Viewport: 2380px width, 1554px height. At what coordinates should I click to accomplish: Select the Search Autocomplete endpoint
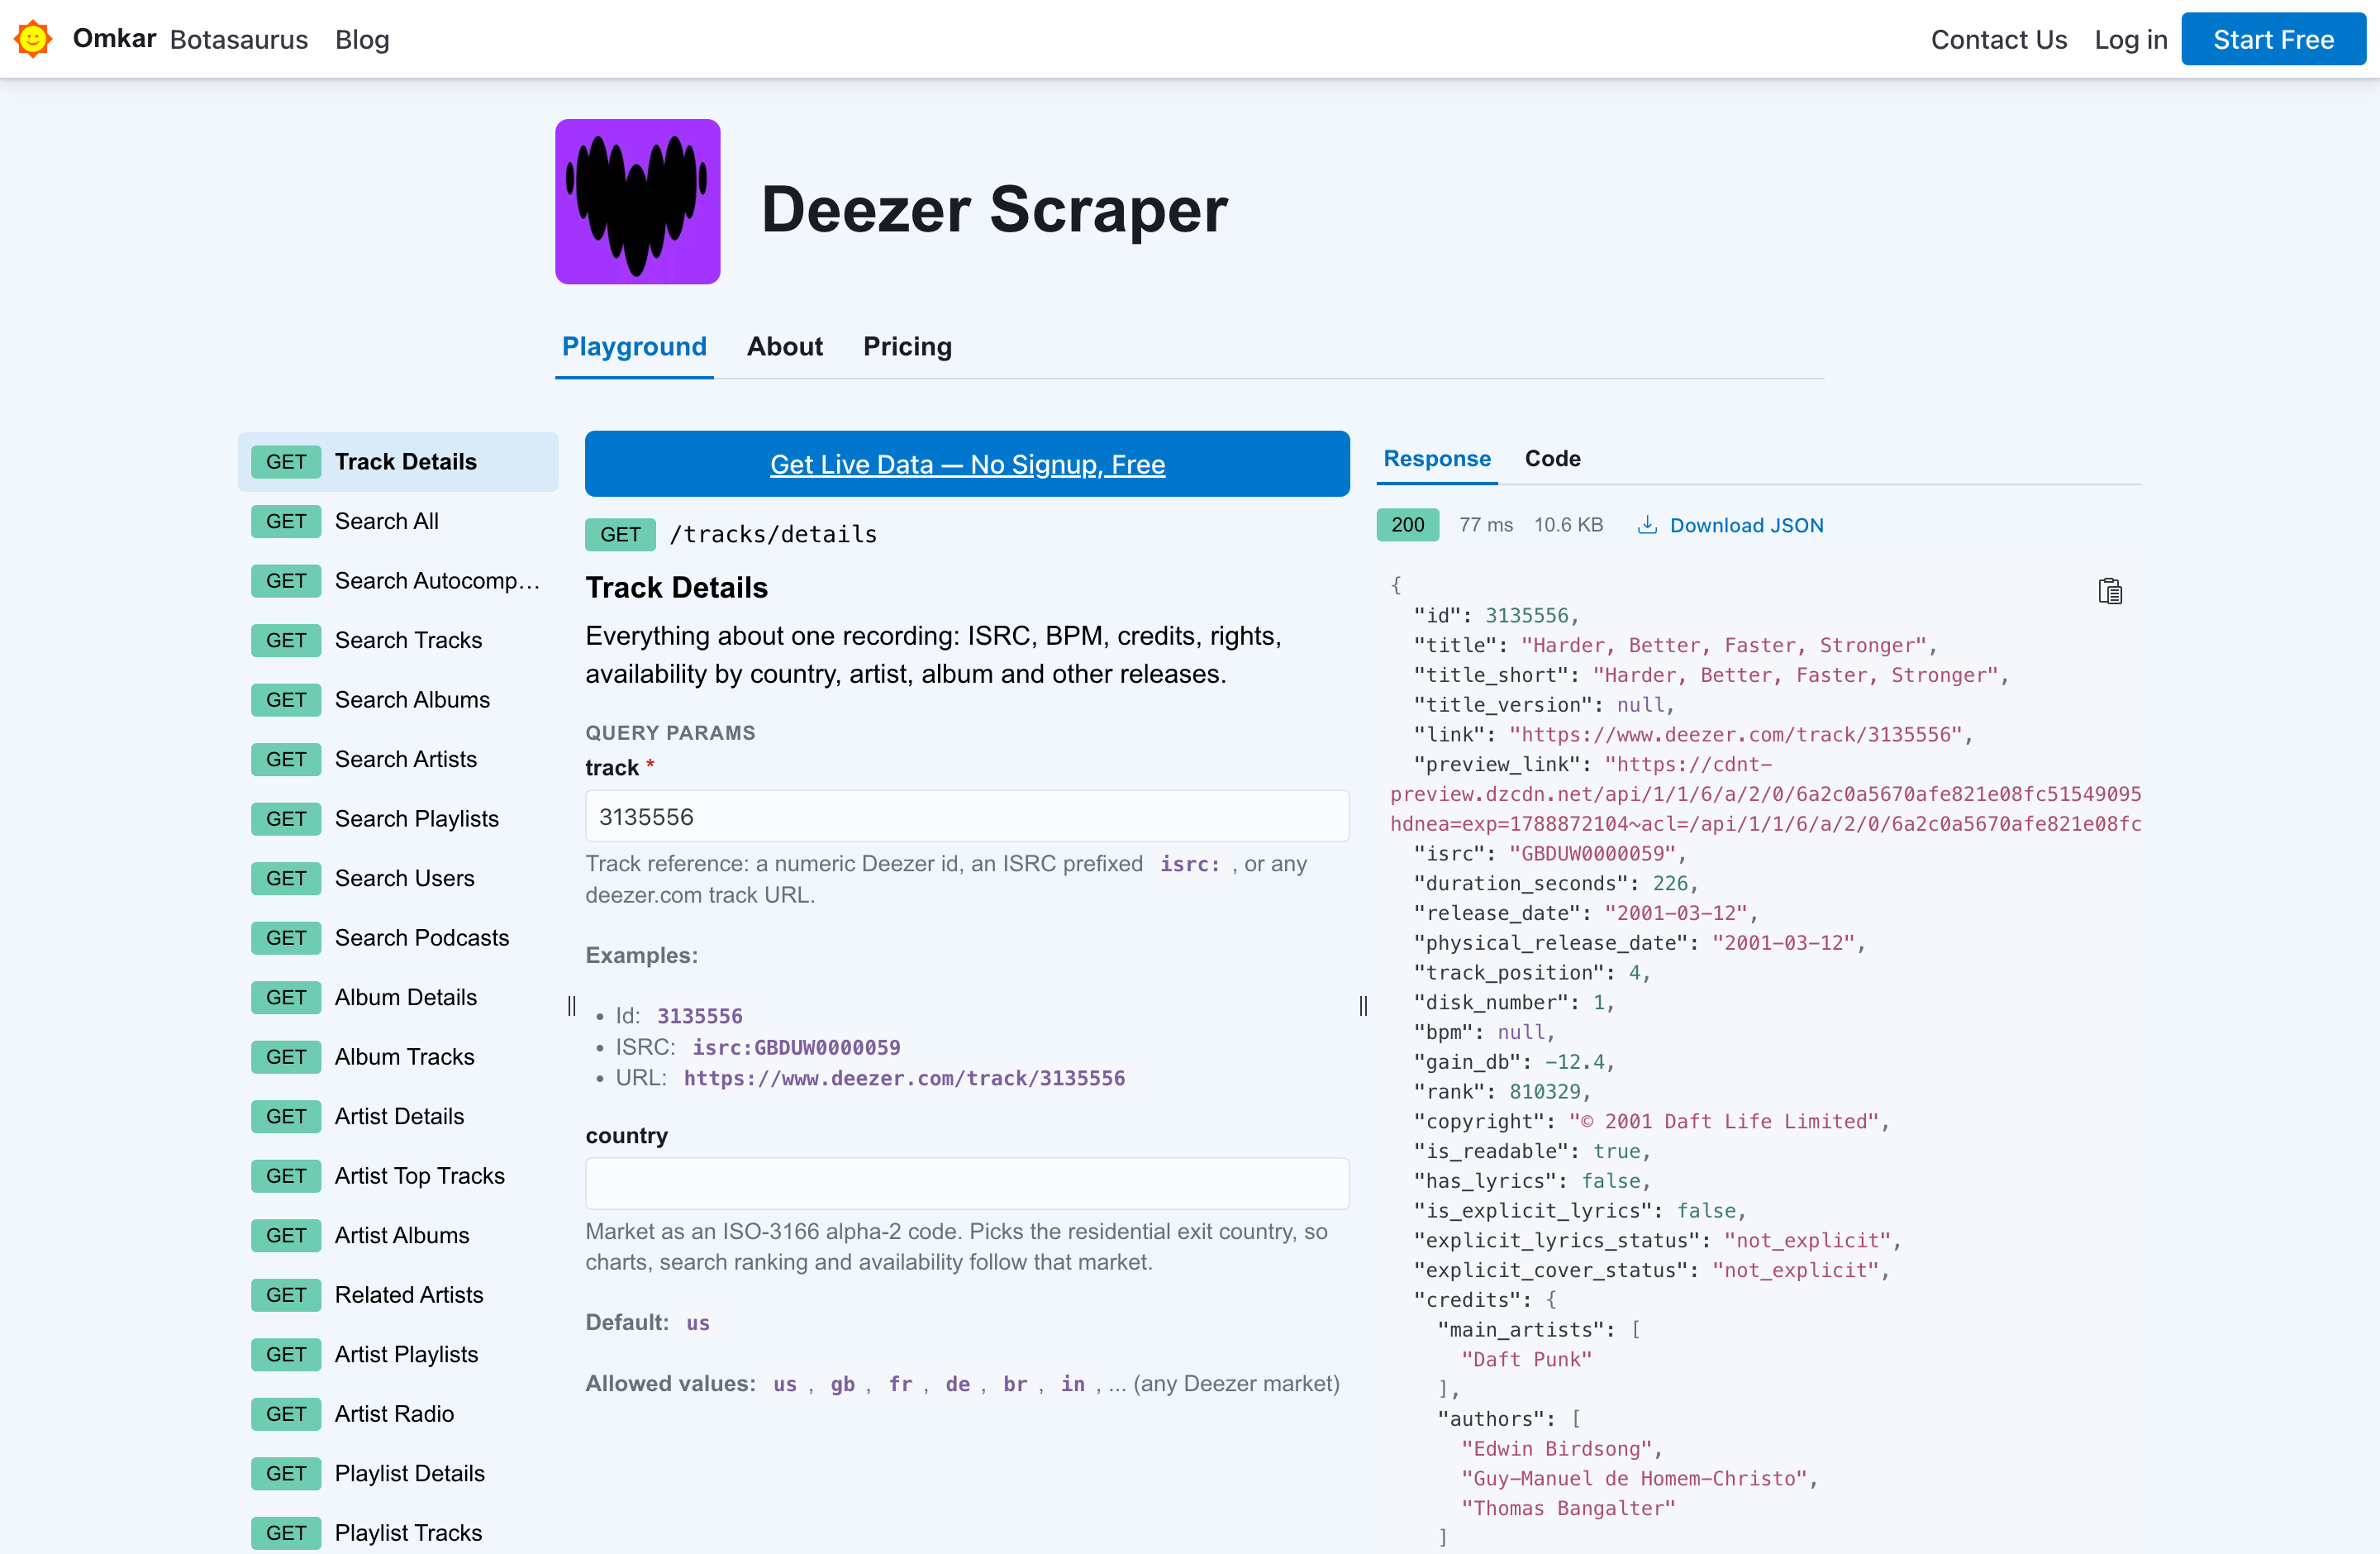[x=398, y=581]
